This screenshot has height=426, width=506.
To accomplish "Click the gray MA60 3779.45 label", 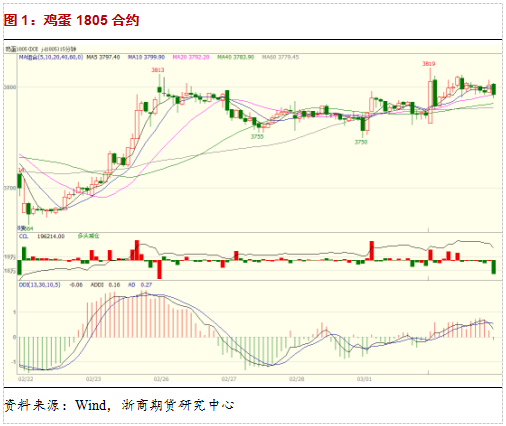I will coord(280,57).
